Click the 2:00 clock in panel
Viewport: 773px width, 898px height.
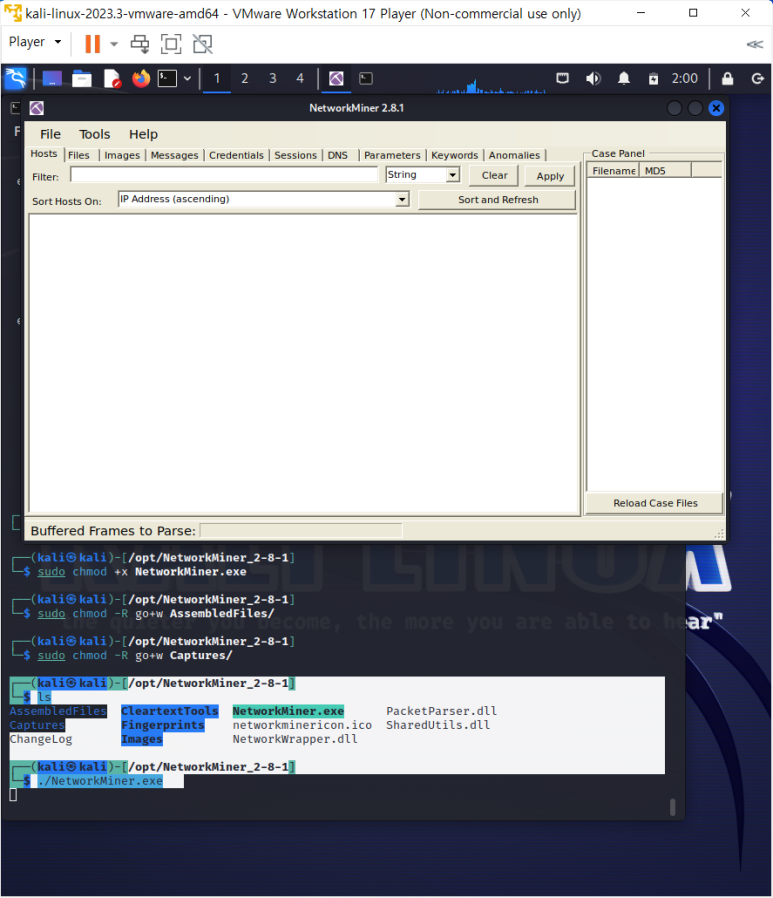click(x=684, y=78)
